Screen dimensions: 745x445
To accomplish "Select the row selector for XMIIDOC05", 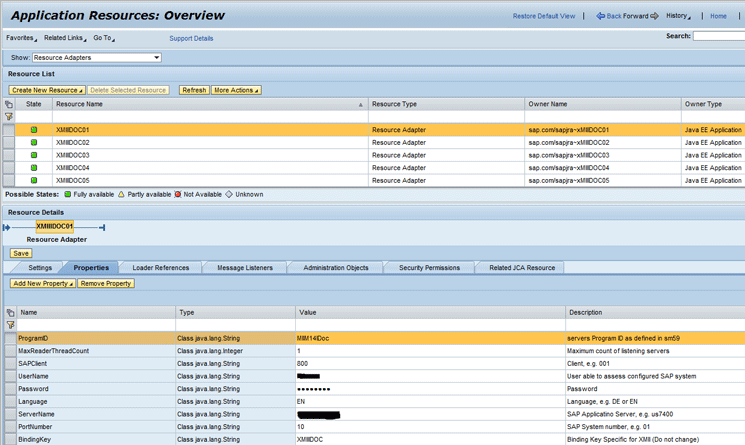I will coord(9,181).
